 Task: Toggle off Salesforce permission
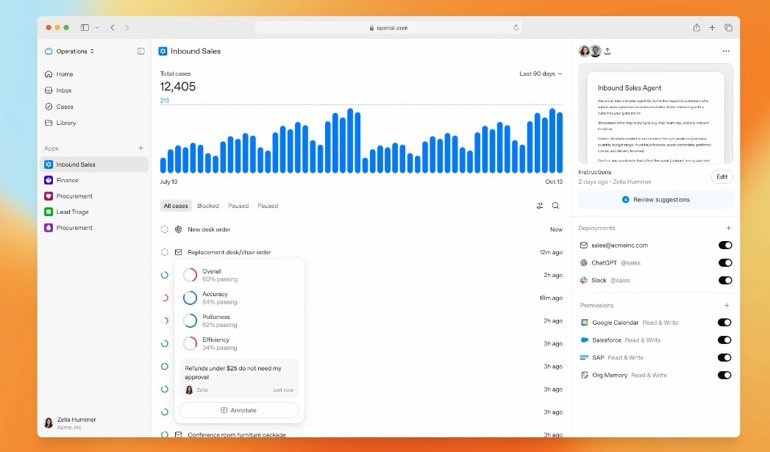[725, 340]
